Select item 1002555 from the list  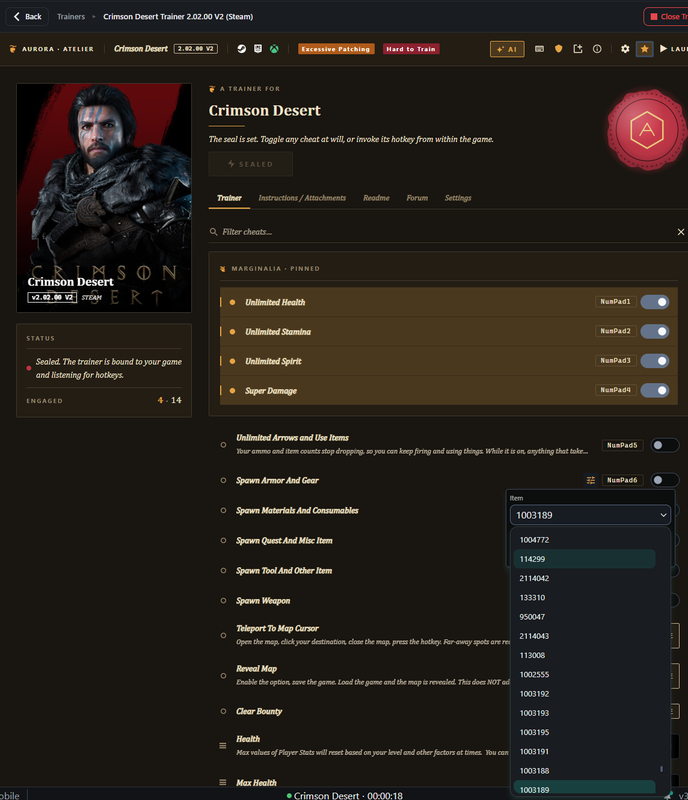click(584, 674)
